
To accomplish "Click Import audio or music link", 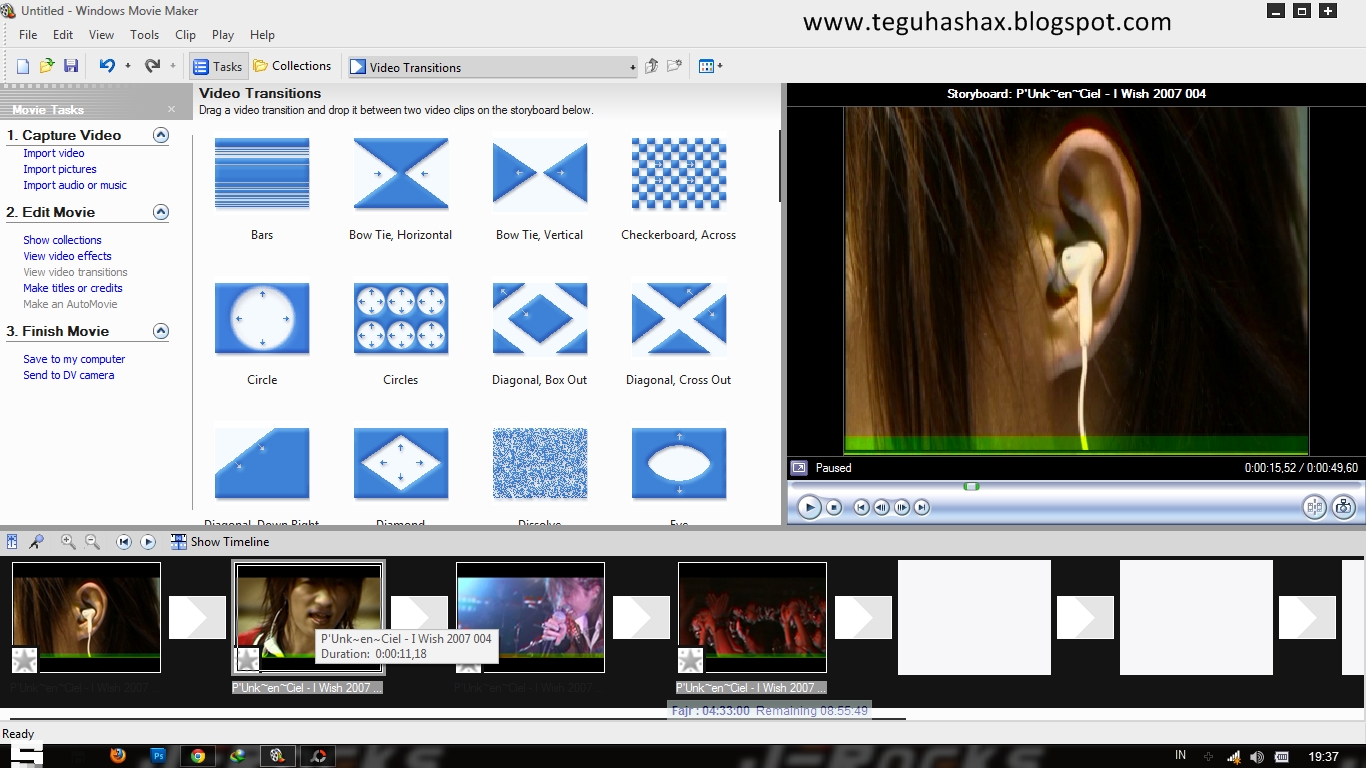I will [75, 185].
